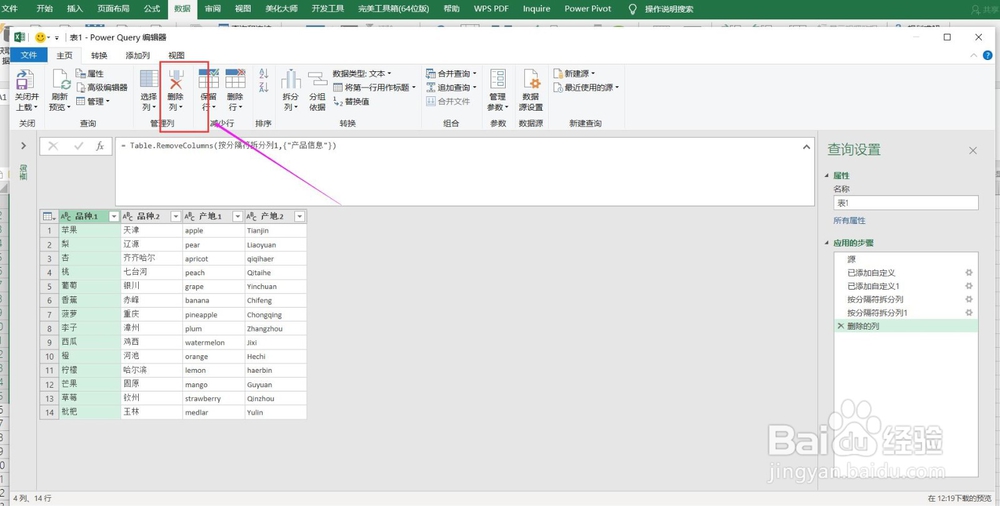Screen dimensions: 1000x506
Task: Click 替换值 replace values
Action: click(x=351, y=101)
